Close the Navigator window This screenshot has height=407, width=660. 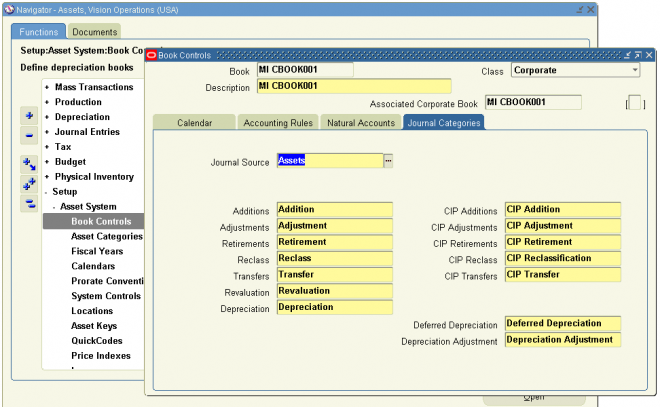[591, 9]
